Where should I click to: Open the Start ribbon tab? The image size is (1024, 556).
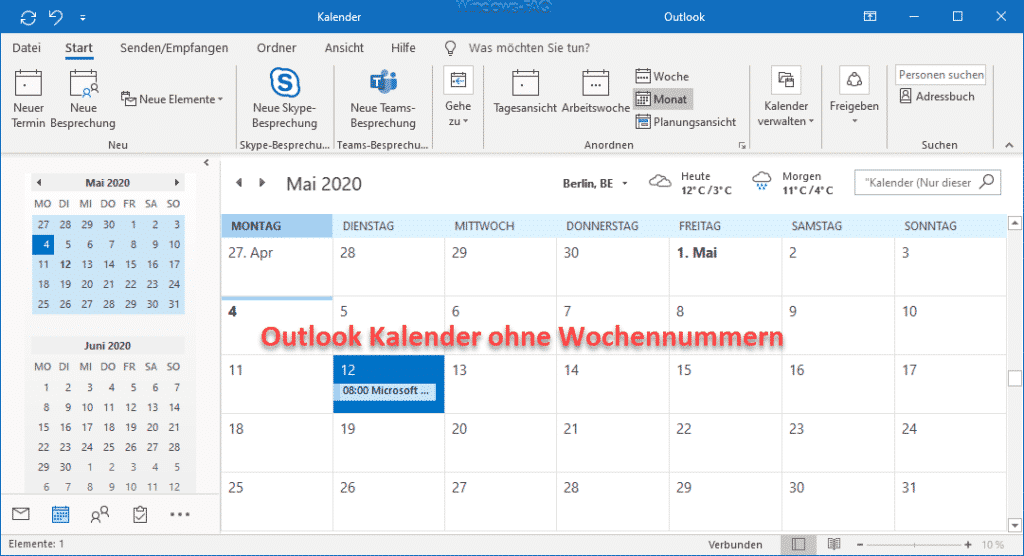coord(79,48)
